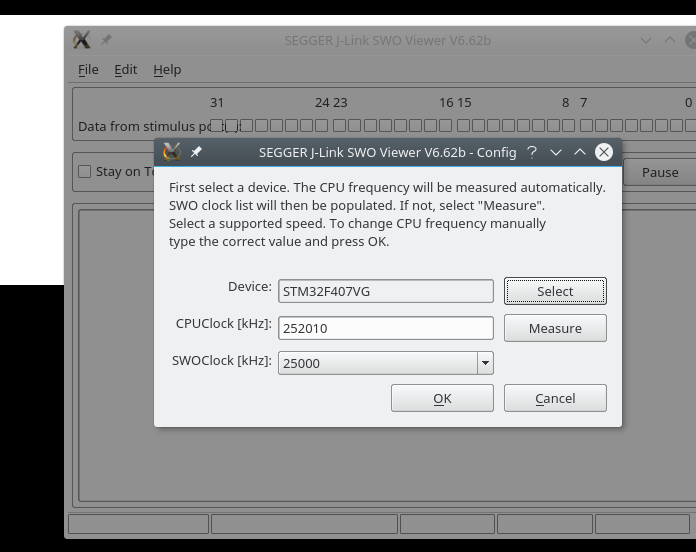Viewport: 696px width, 552px height.
Task: Click the 'Device:' label
Action: (249, 287)
